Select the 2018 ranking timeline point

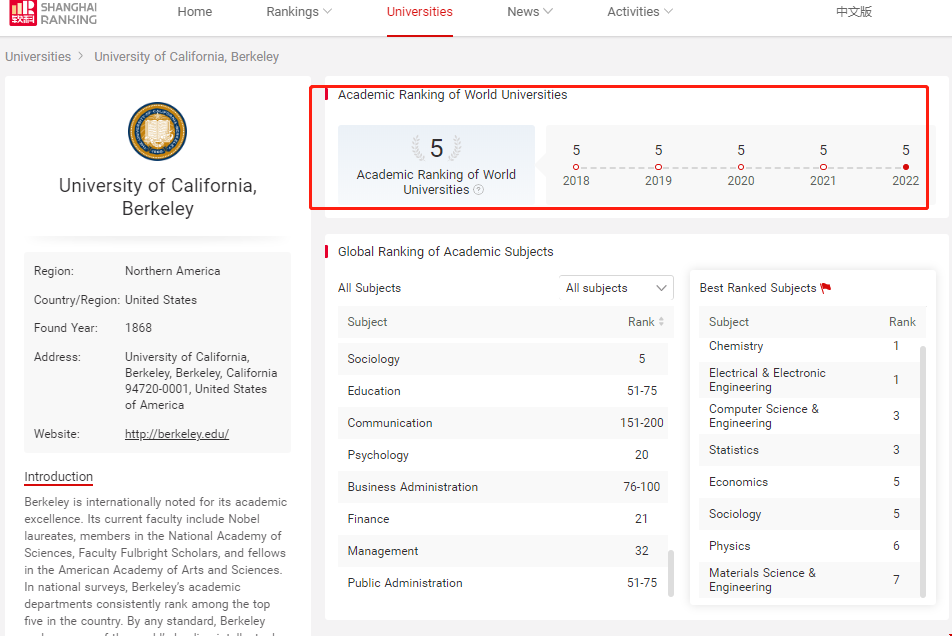pos(576,167)
